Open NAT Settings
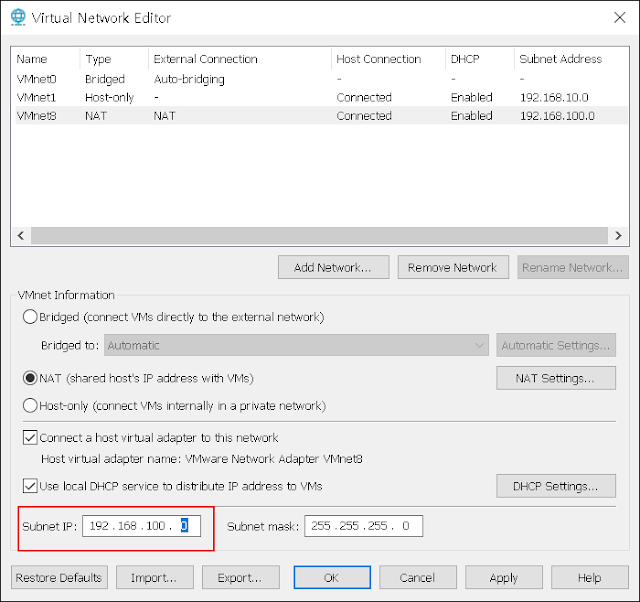 tap(556, 378)
